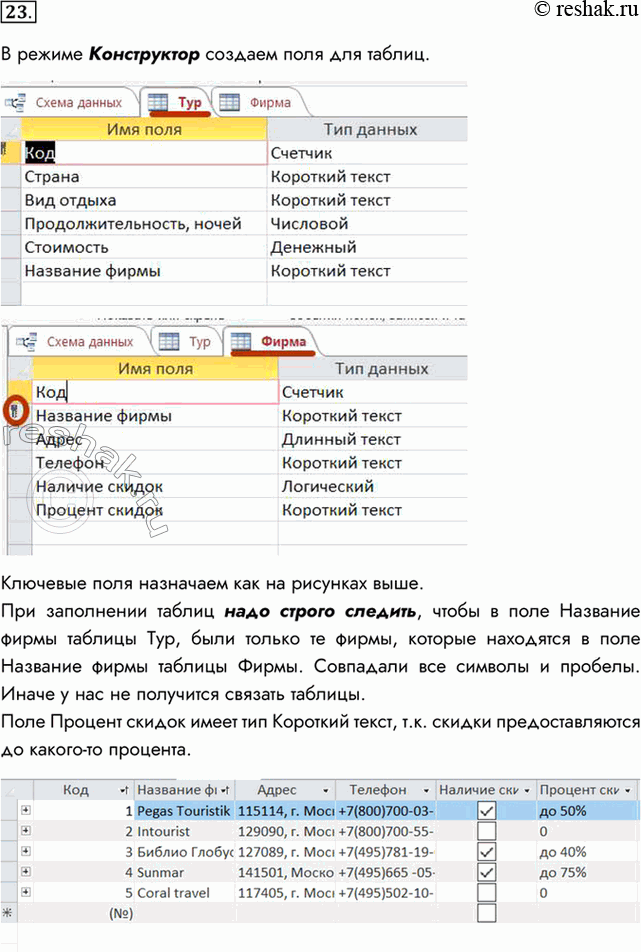Click the key row selector of Тур's Код field

[x=10, y=152]
